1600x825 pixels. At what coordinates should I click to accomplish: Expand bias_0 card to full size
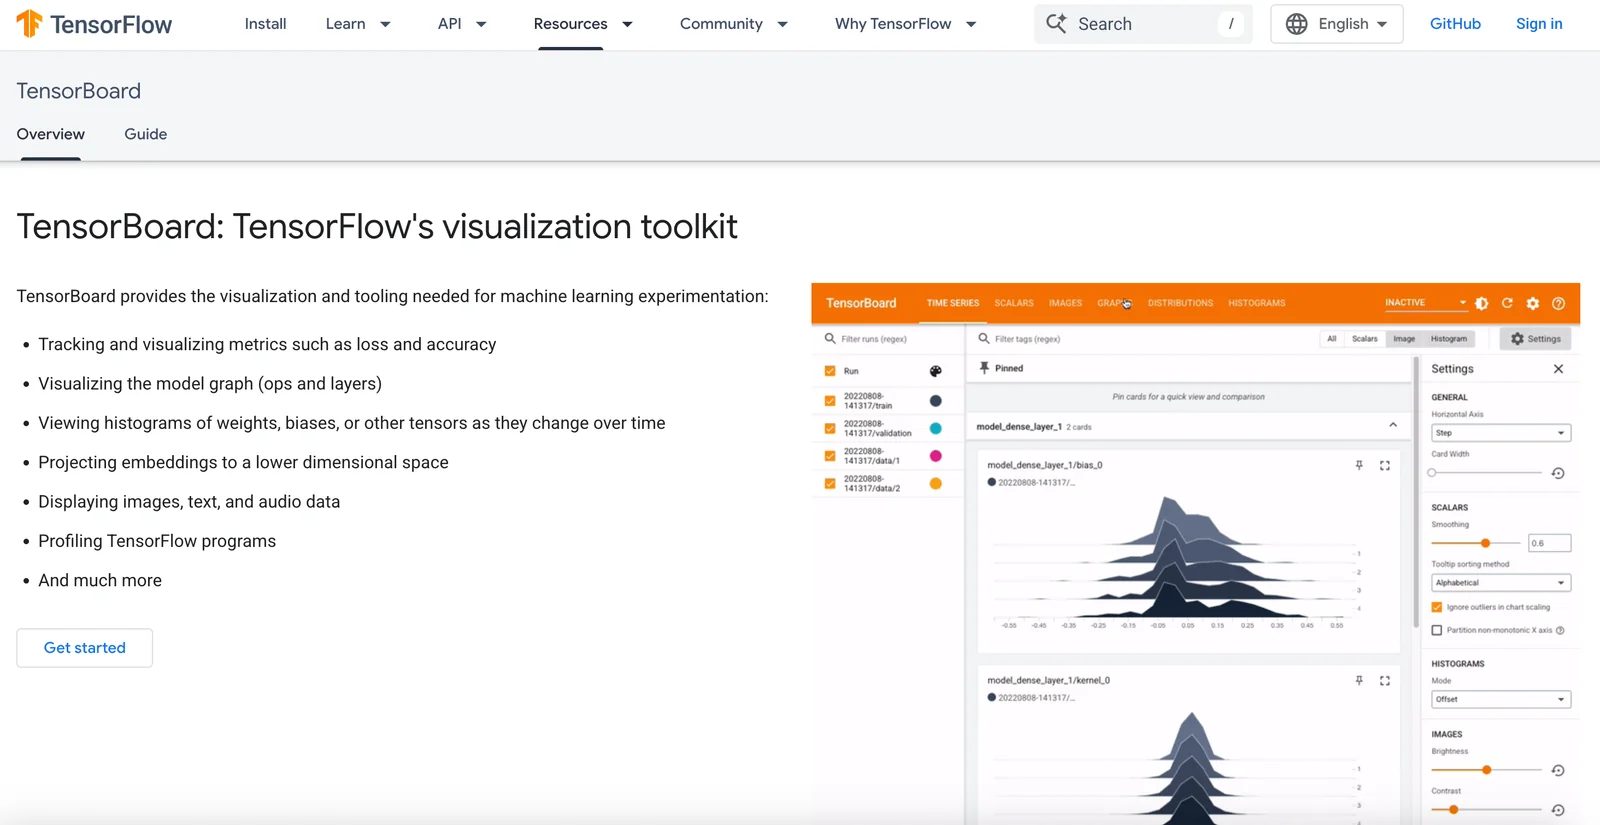tap(1385, 465)
